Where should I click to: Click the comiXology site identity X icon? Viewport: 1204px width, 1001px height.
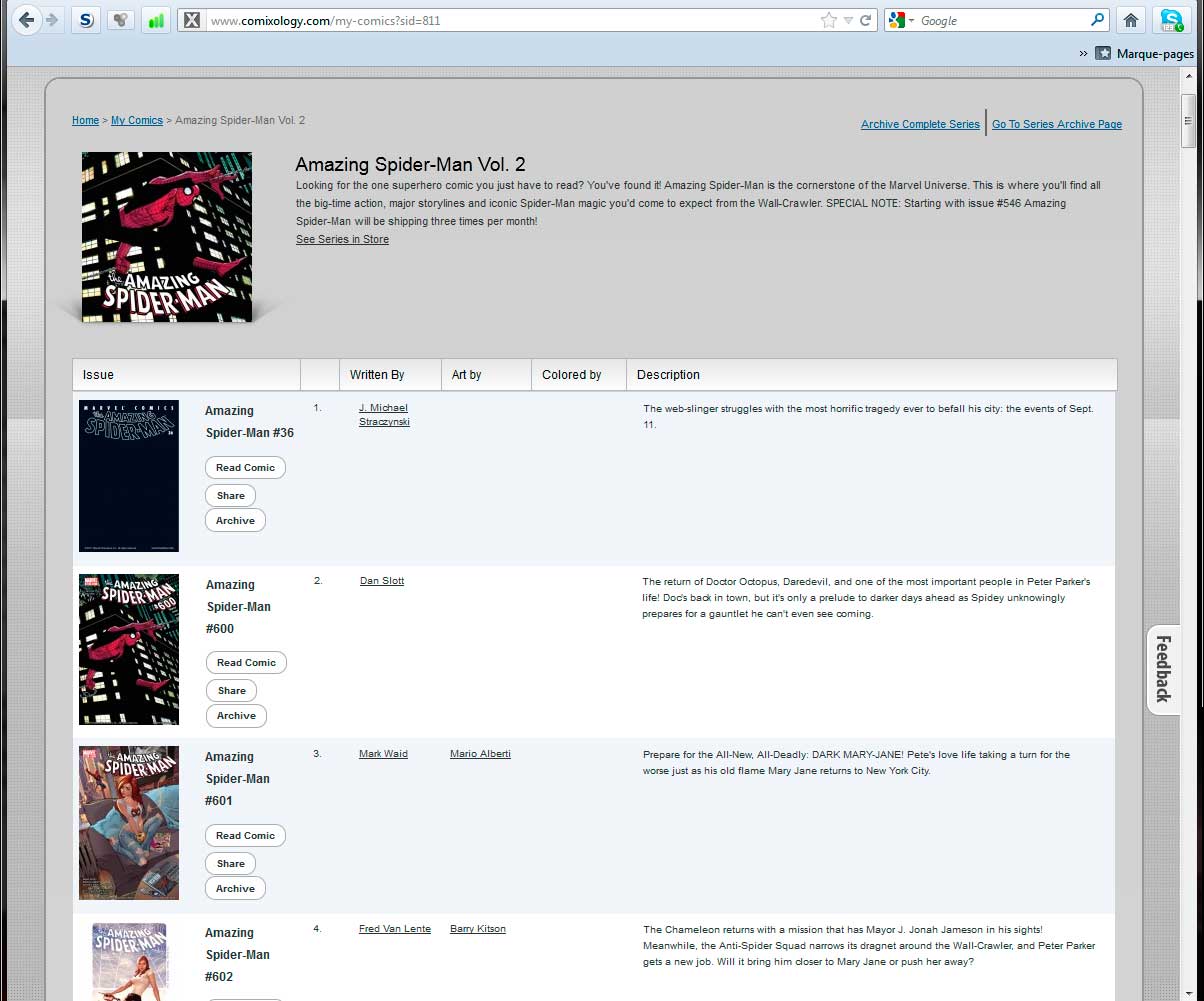tap(191, 20)
